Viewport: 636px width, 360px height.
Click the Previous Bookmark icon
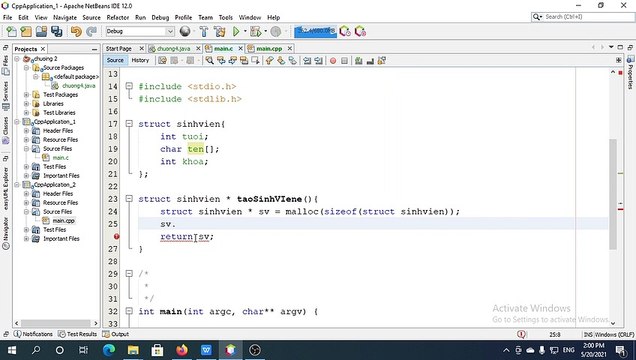[269, 60]
